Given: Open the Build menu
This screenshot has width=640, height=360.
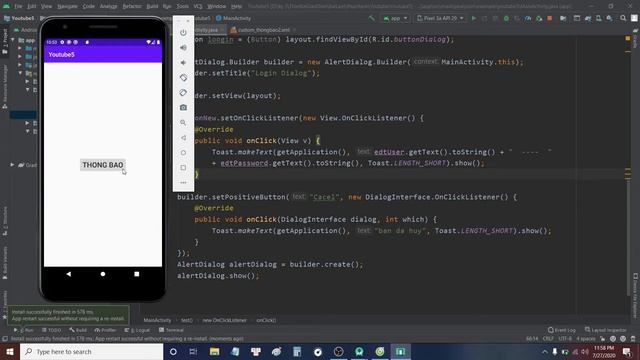Looking at the screenshot, I should click(x=152, y=7).
